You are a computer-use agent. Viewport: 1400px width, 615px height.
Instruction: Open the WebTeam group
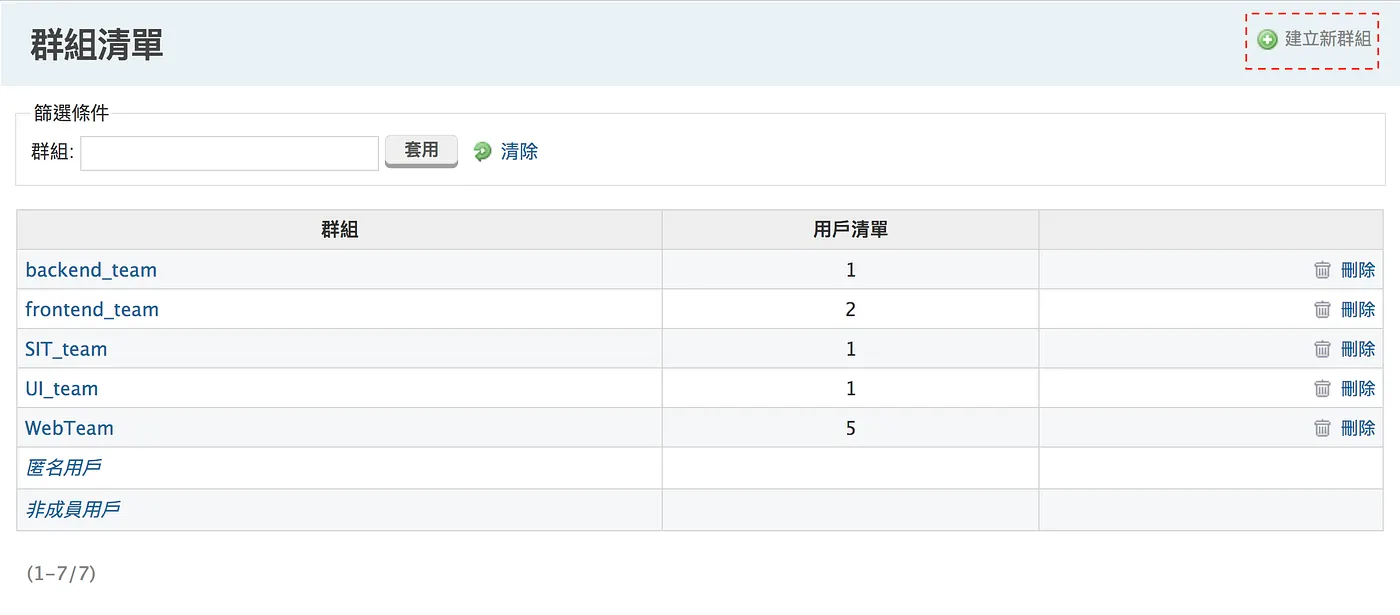69,428
